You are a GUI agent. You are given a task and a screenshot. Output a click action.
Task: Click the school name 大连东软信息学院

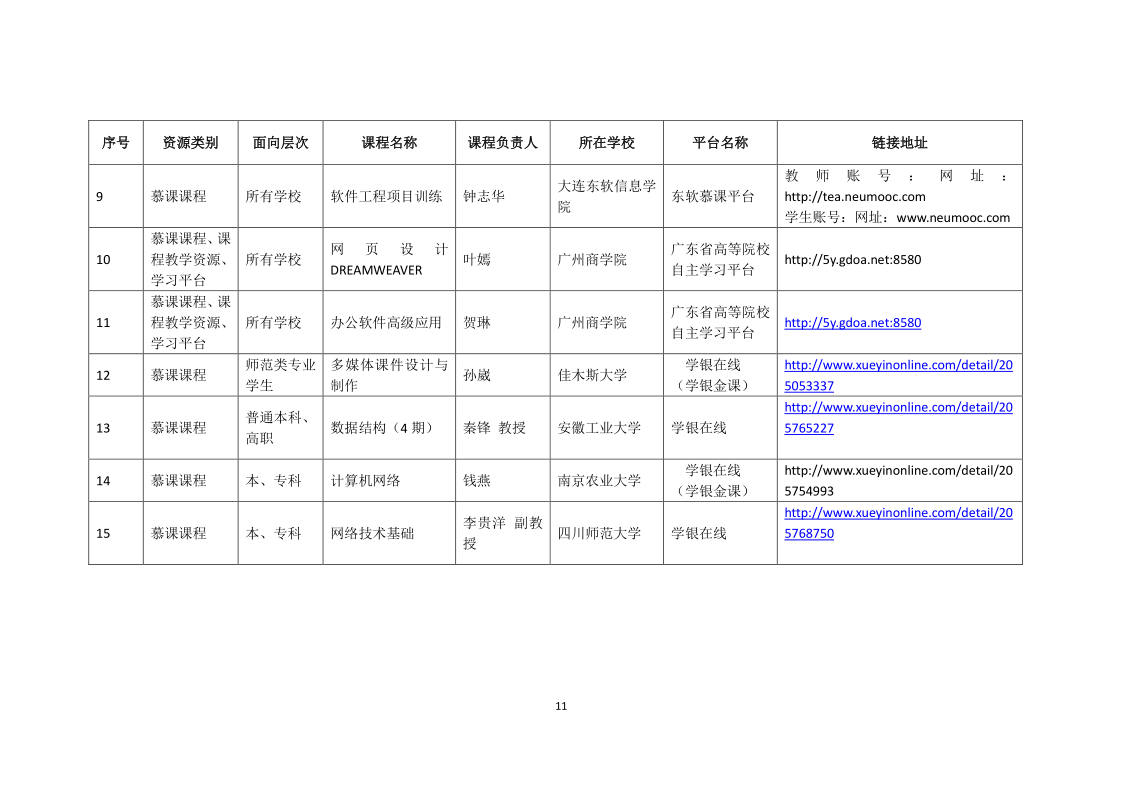tap(606, 196)
